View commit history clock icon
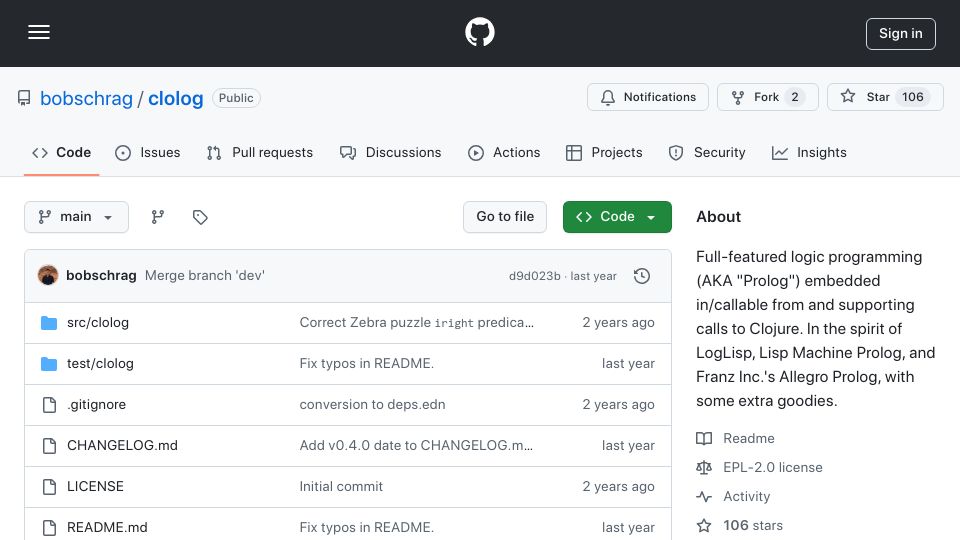The width and height of the screenshot is (960, 540). click(x=642, y=276)
